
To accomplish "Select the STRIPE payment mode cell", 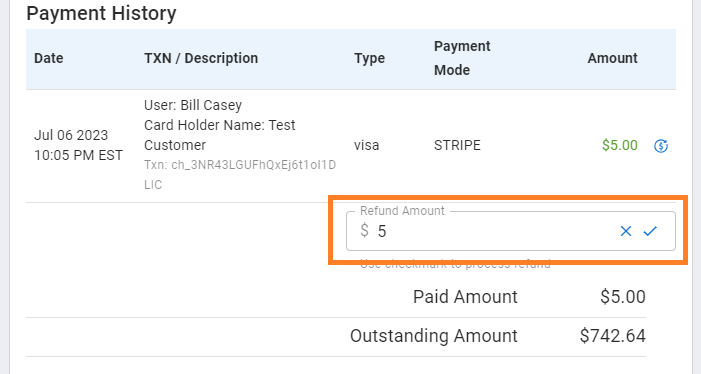I will click(x=457, y=145).
